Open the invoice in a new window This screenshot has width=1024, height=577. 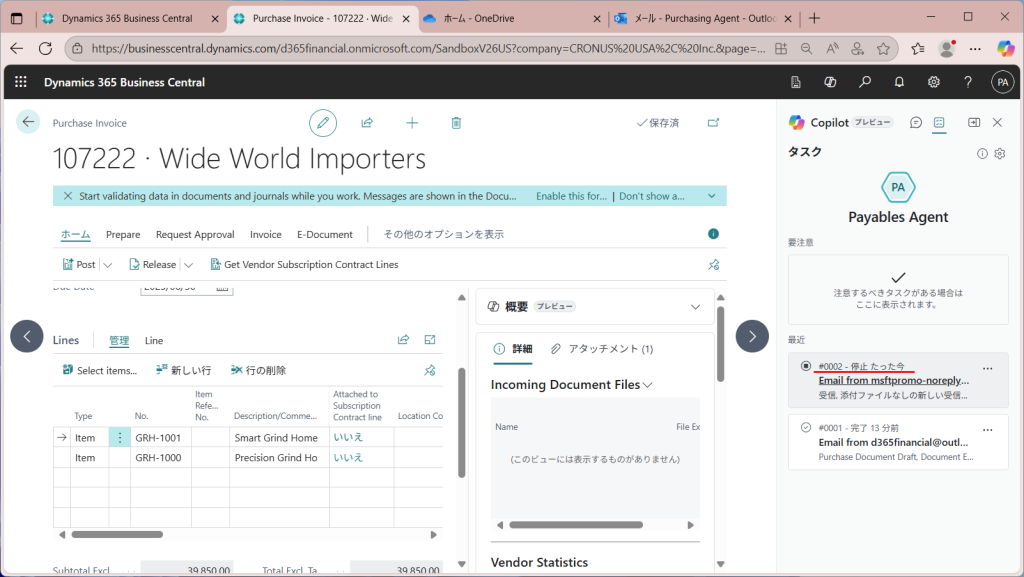pos(713,123)
